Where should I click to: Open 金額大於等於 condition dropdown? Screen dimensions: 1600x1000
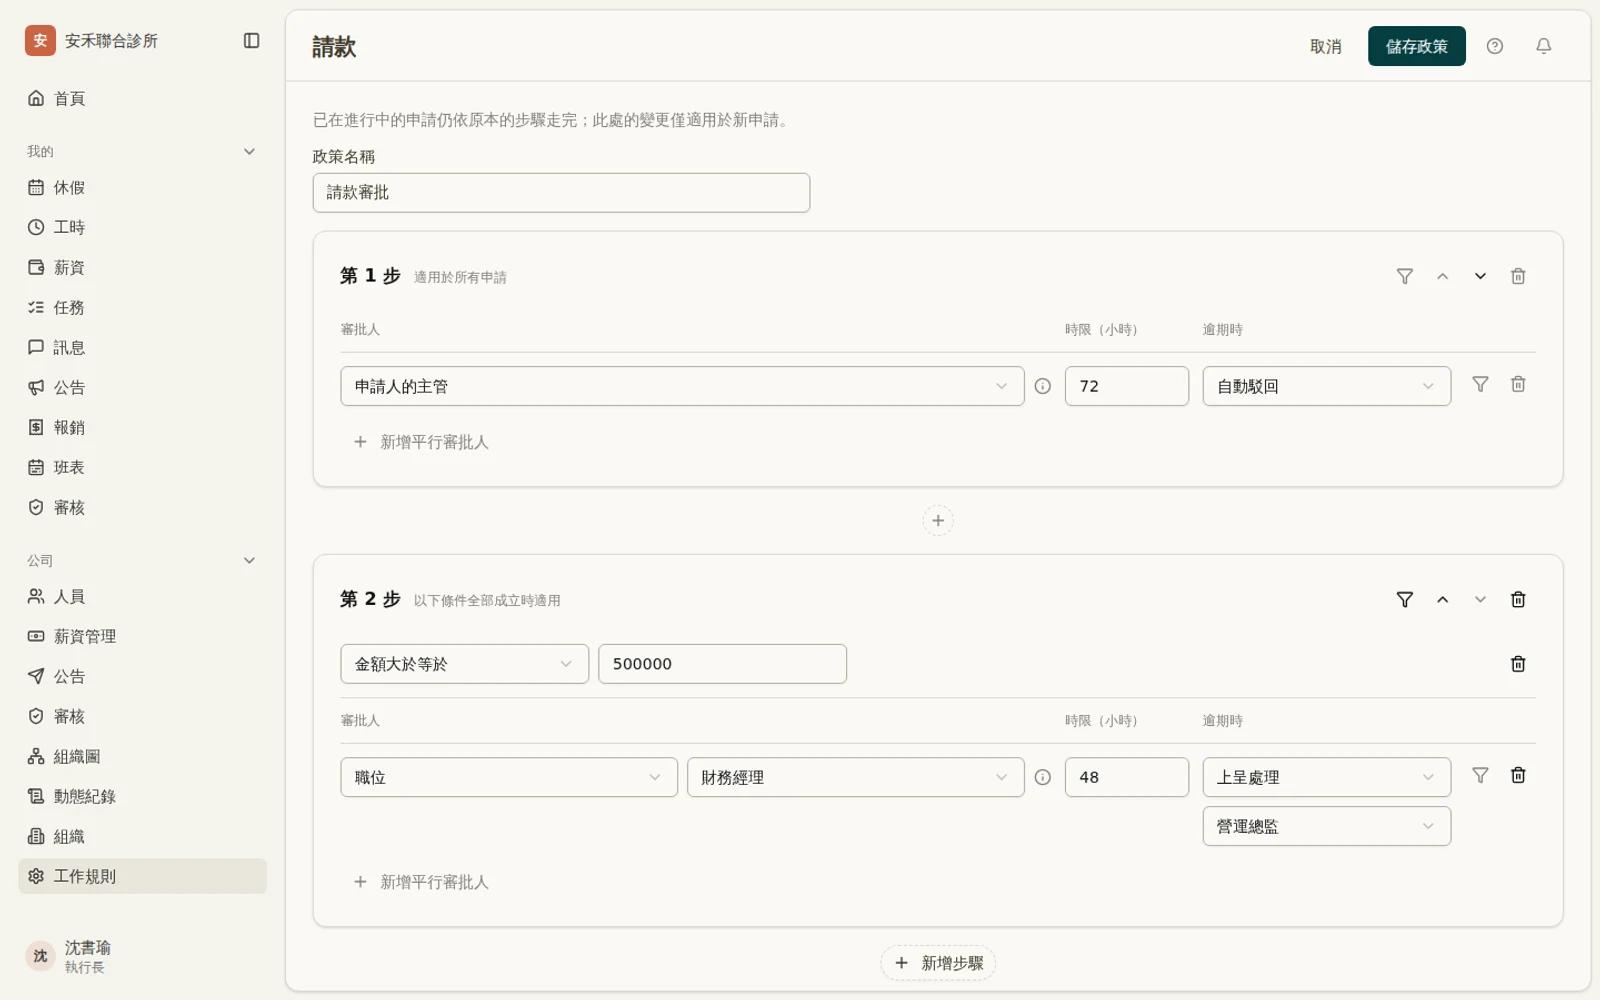tap(464, 664)
